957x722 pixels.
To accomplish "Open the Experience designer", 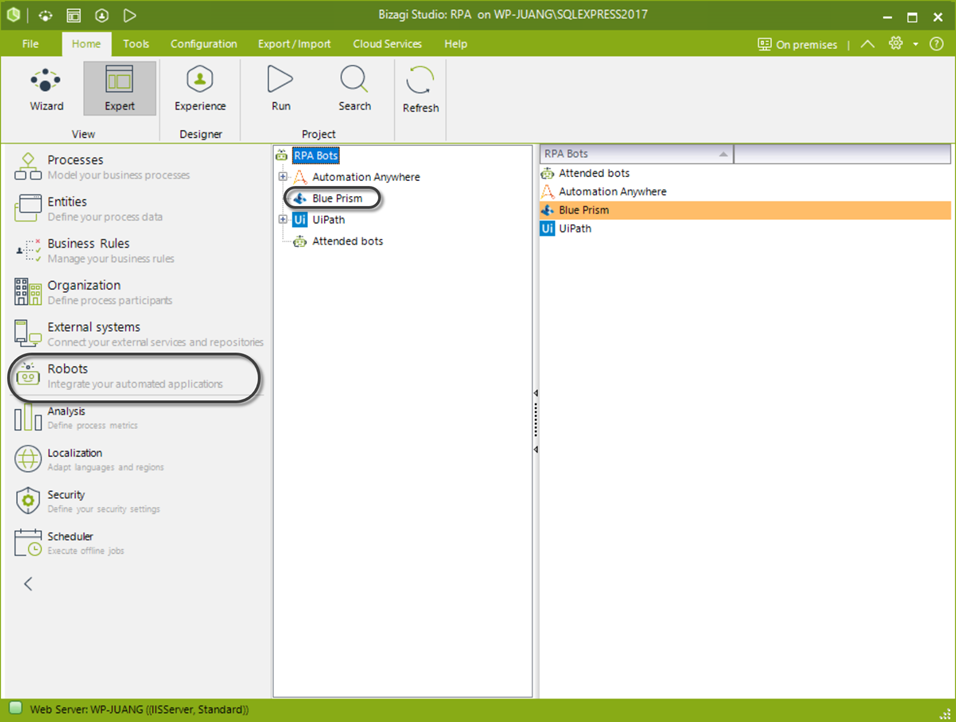I will [200, 89].
